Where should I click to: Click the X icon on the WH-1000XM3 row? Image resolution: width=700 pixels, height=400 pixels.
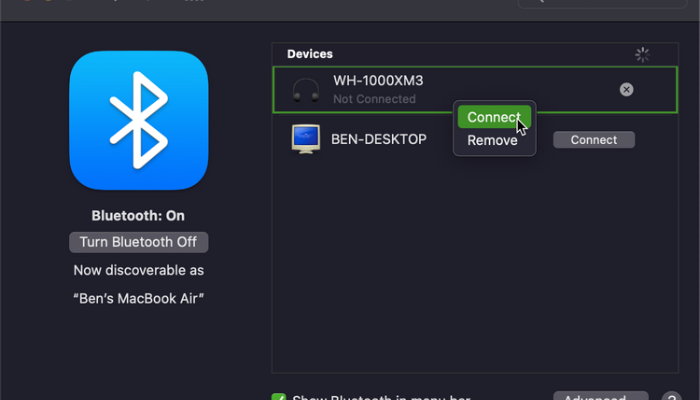tap(626, 90)
